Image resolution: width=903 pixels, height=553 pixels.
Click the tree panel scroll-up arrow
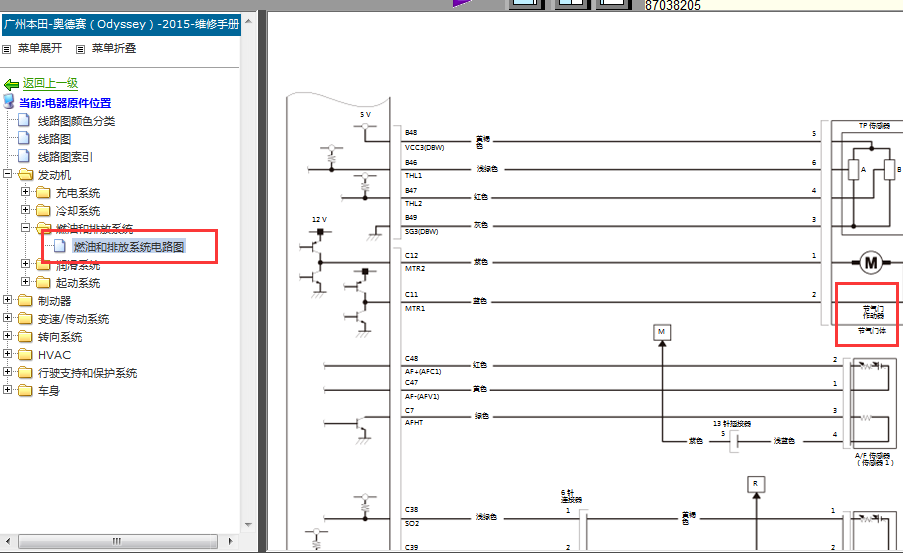click(x=248, y=21)
